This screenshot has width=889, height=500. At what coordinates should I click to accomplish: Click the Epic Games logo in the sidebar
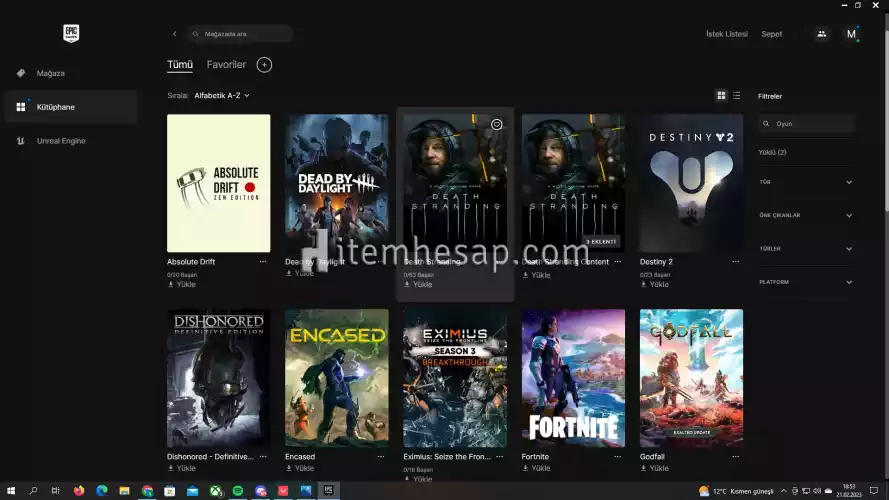[x=70, y=33]
